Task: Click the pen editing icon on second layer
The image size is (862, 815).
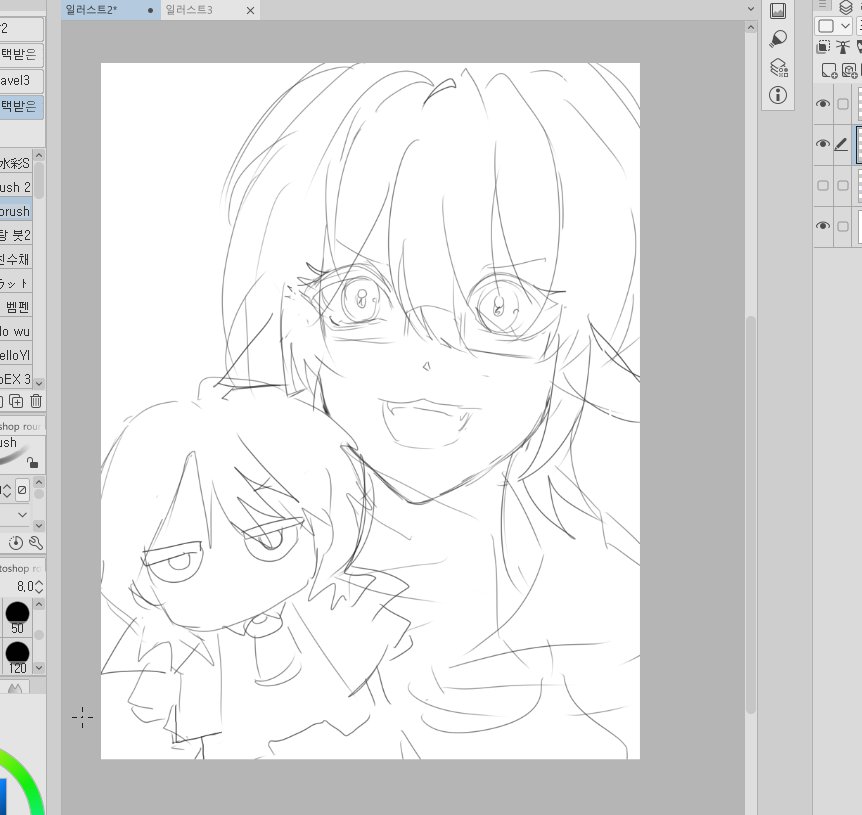Action: [x=841, y=144]
